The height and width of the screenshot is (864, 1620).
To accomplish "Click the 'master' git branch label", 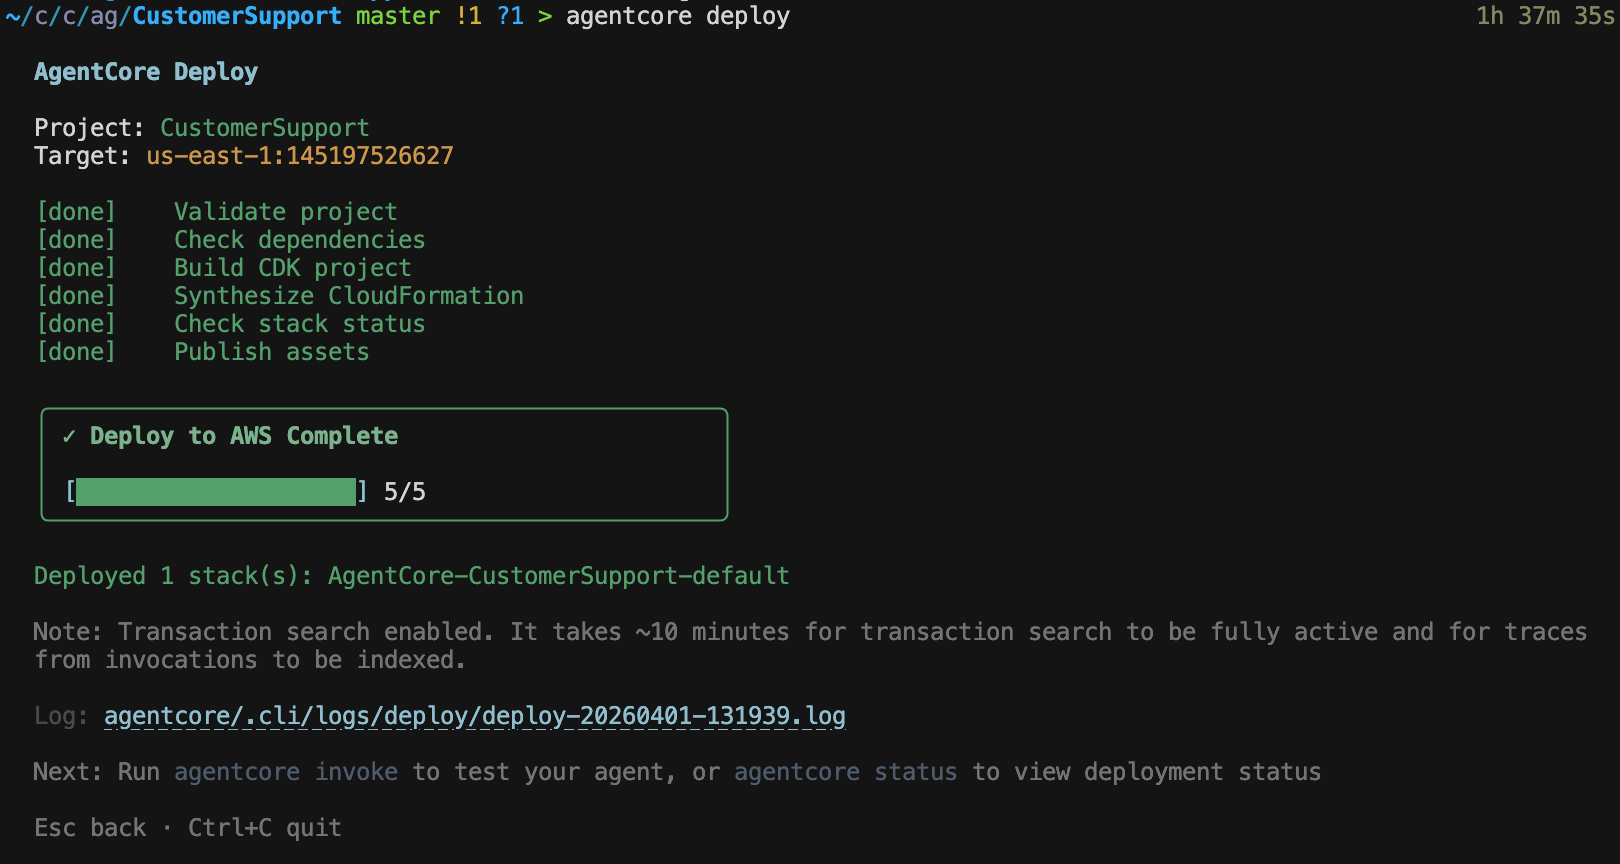I will click(397, 16).
